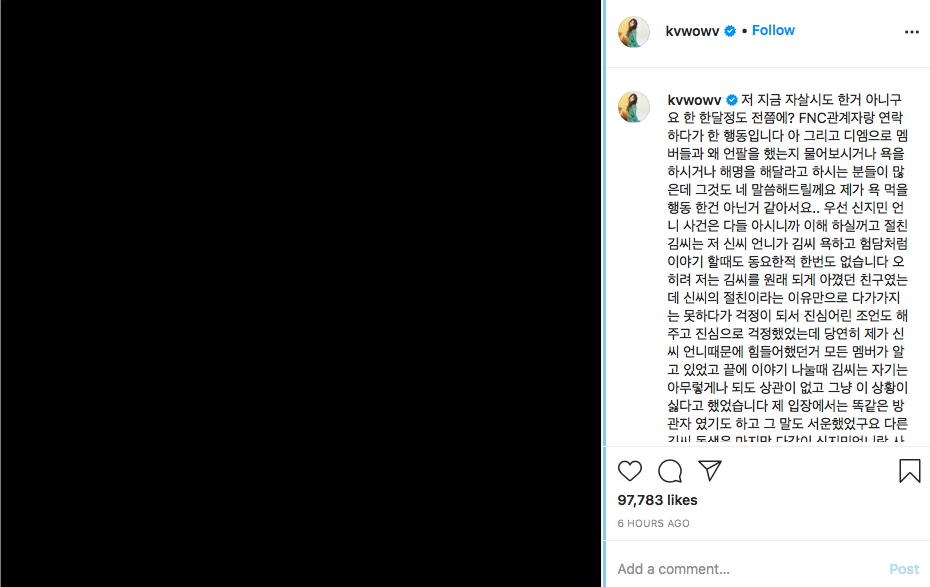Click verified badge next to caption username
Viewport: 930px width, 587px height.
tap(732, 100)
